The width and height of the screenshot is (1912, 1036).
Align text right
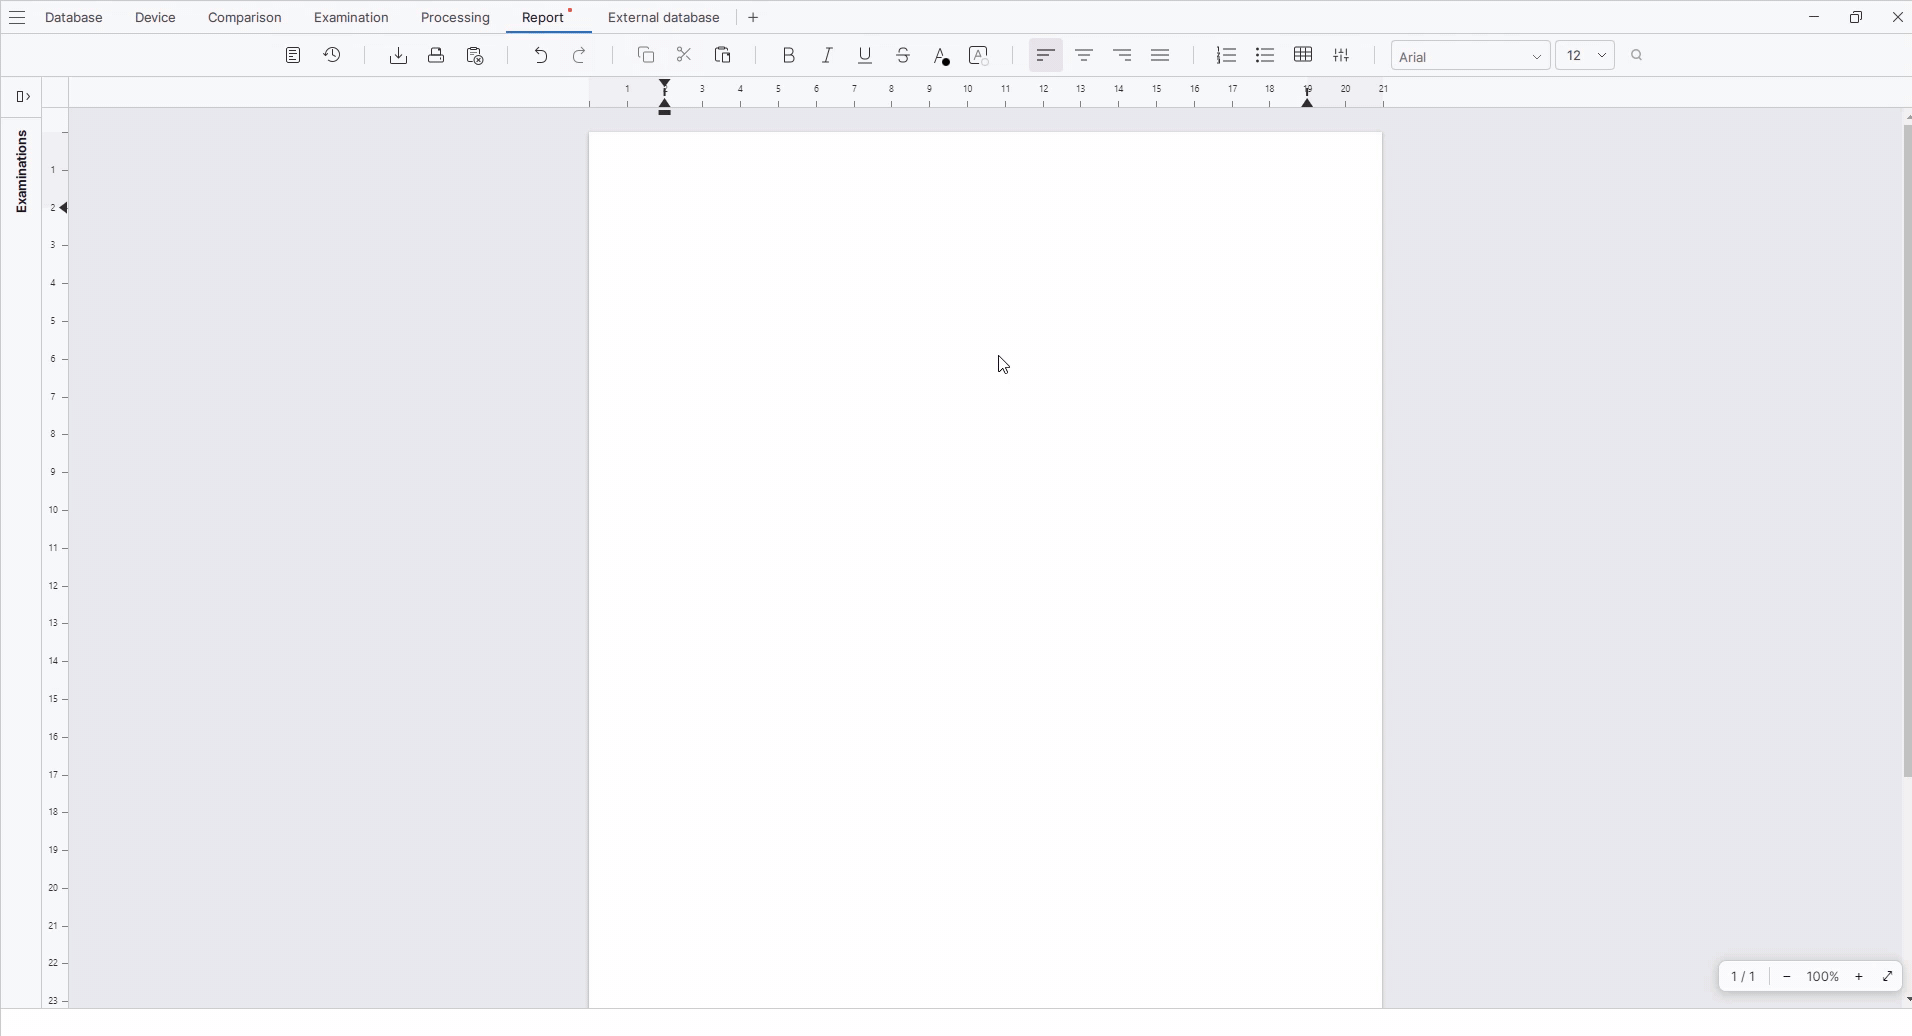(x=1123, y=56)
